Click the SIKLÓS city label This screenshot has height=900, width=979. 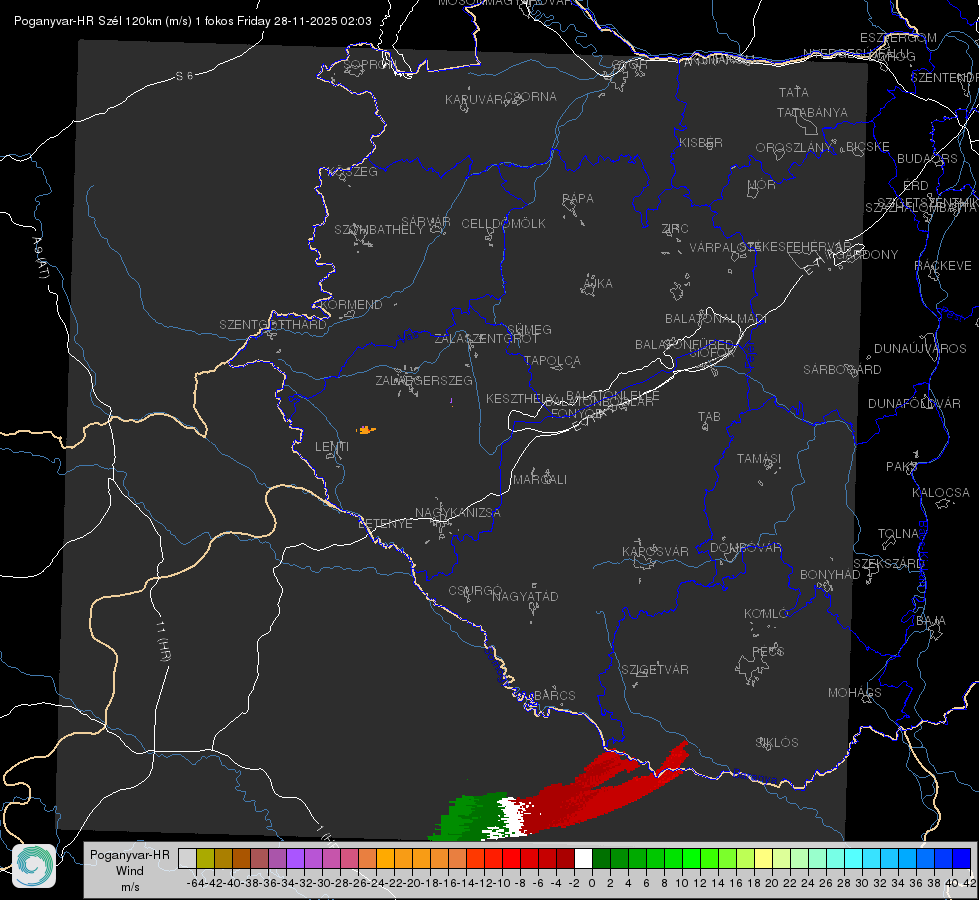tap(777, 743)
